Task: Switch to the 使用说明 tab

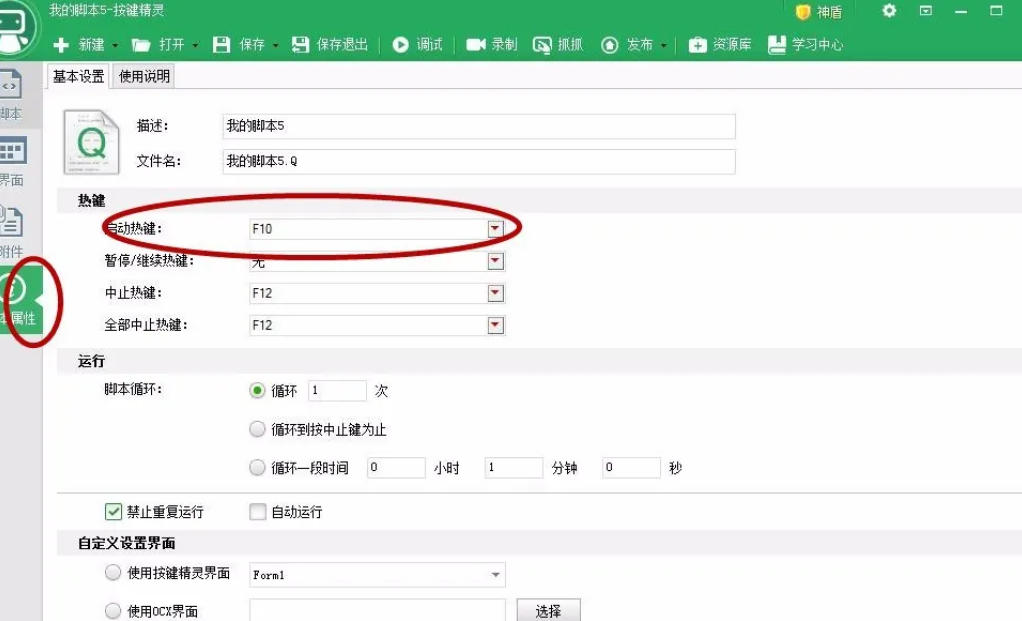Action: coord(145,75)
